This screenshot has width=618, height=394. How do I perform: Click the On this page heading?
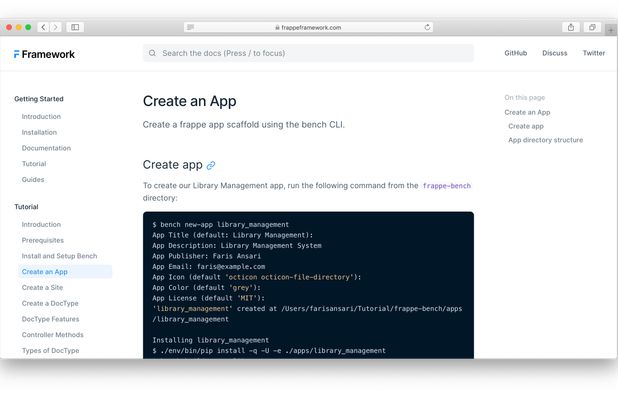tap(525, 97)
